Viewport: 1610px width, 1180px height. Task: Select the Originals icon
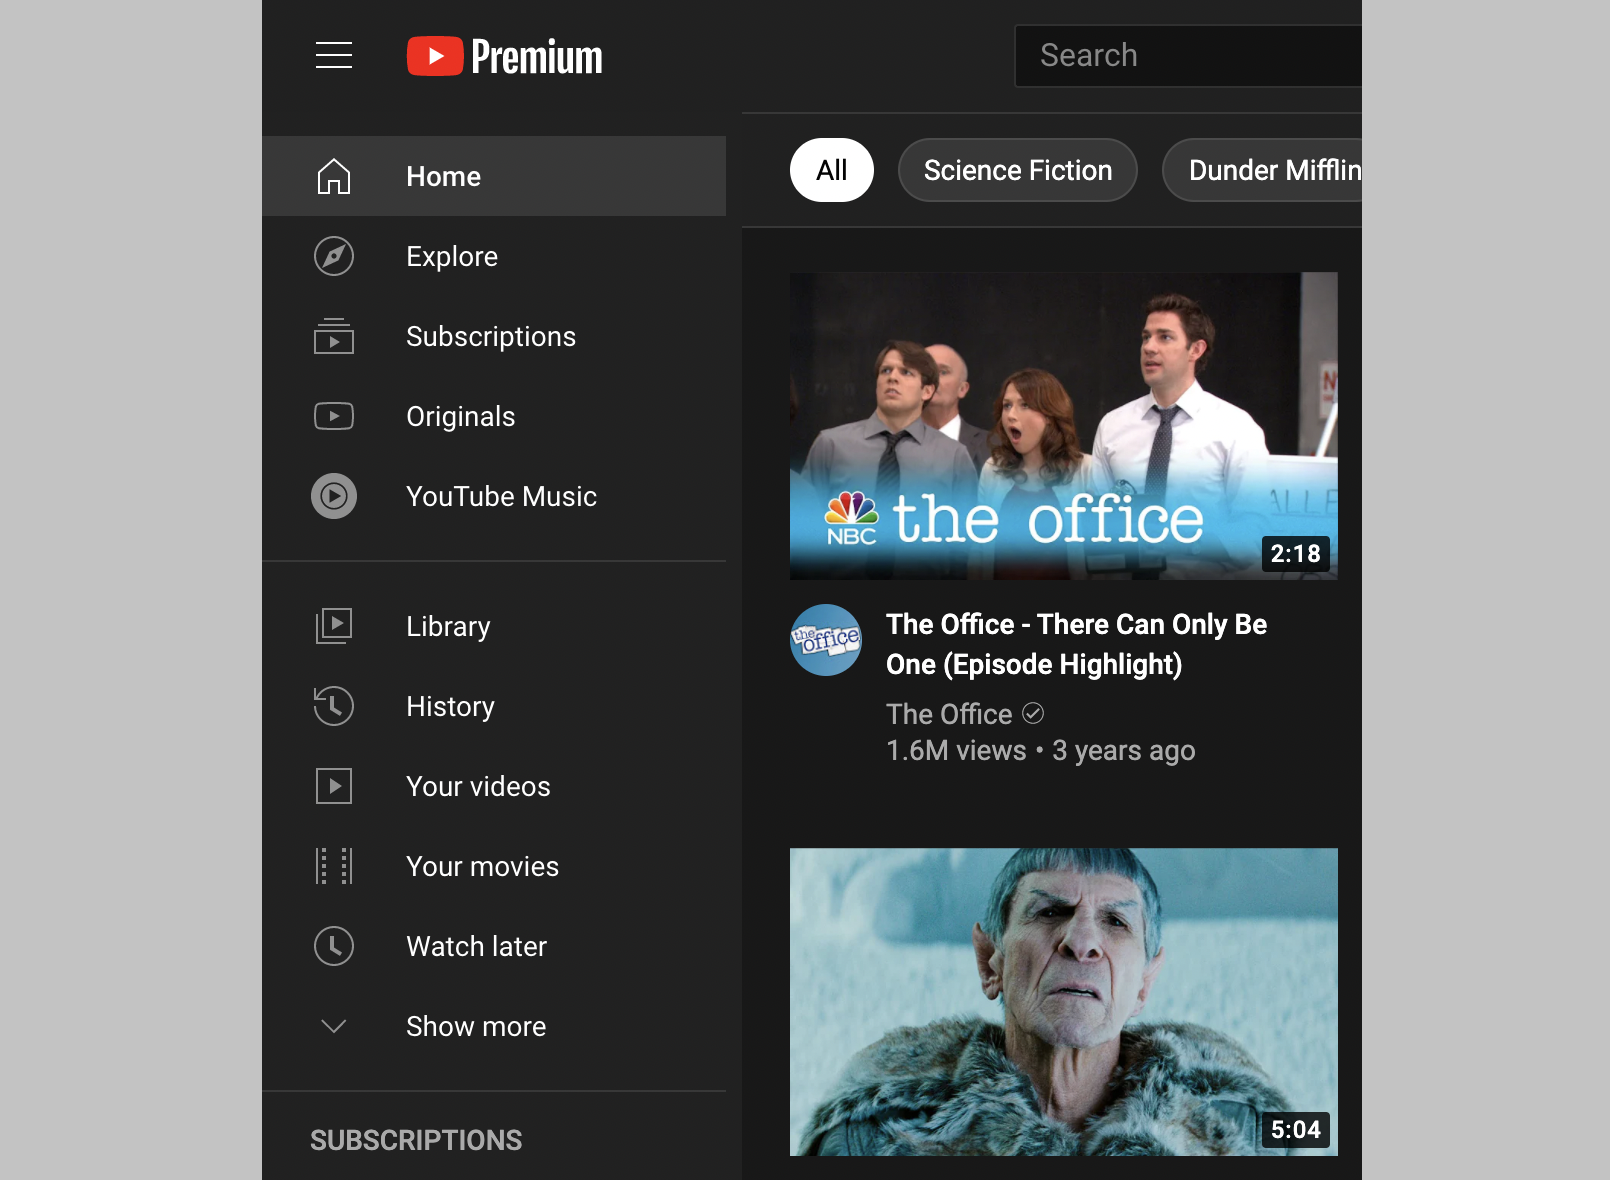[333, 416]
